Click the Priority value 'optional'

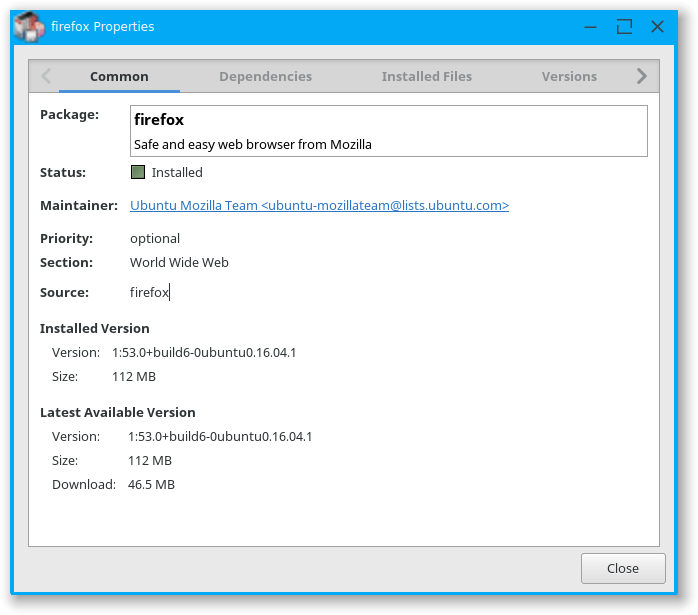[x=155, y=238]
